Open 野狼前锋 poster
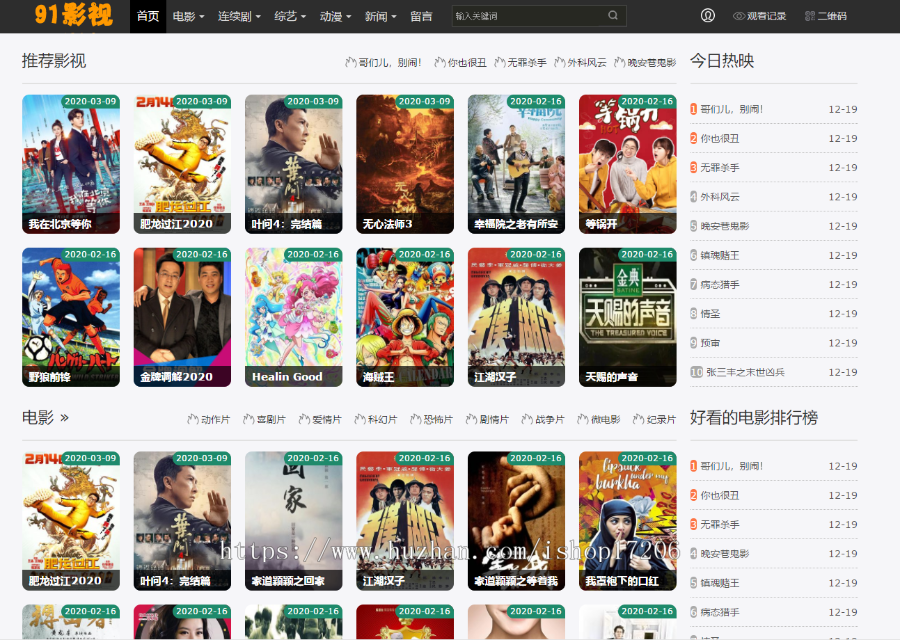Screen dimensions: 900x640 pyautogui.click(x=71, y=317)
